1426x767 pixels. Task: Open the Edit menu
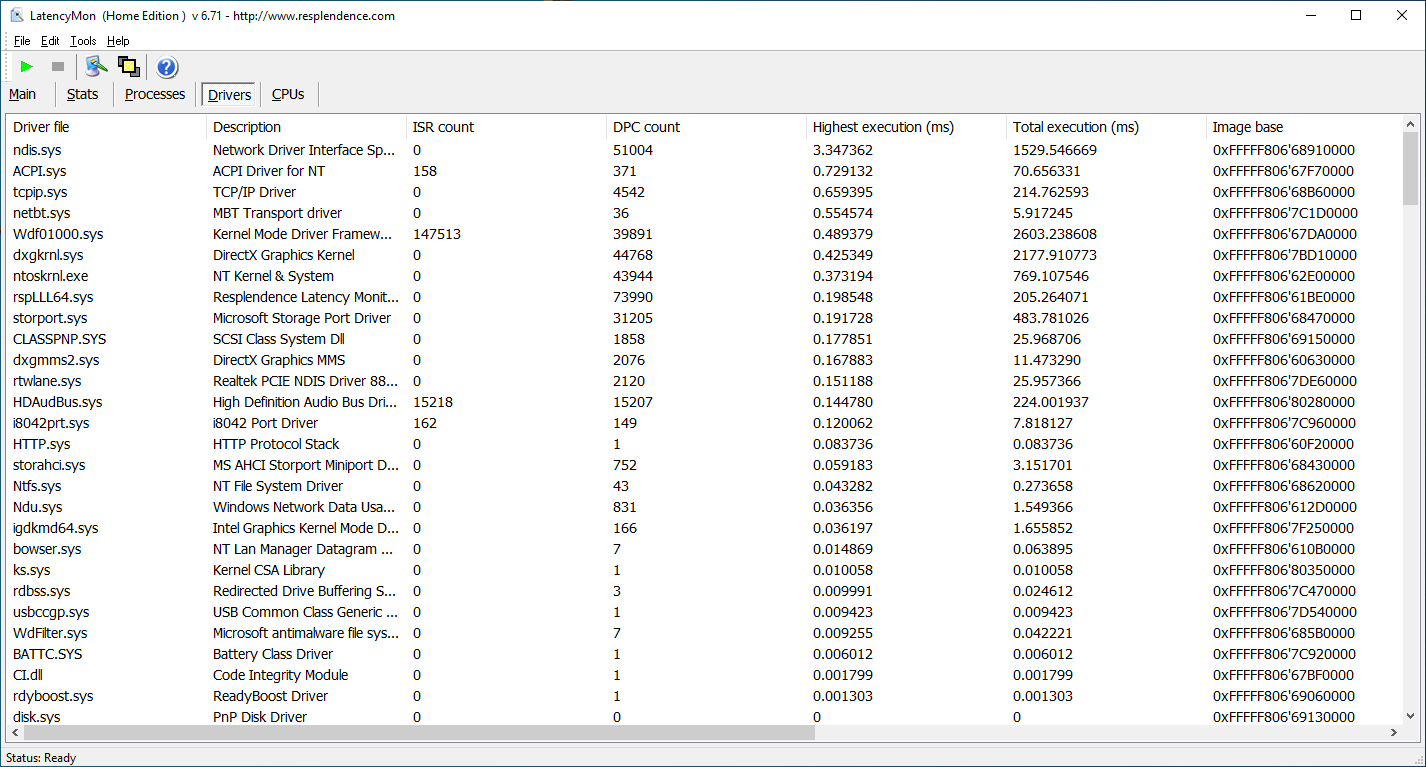coord(50,41)
